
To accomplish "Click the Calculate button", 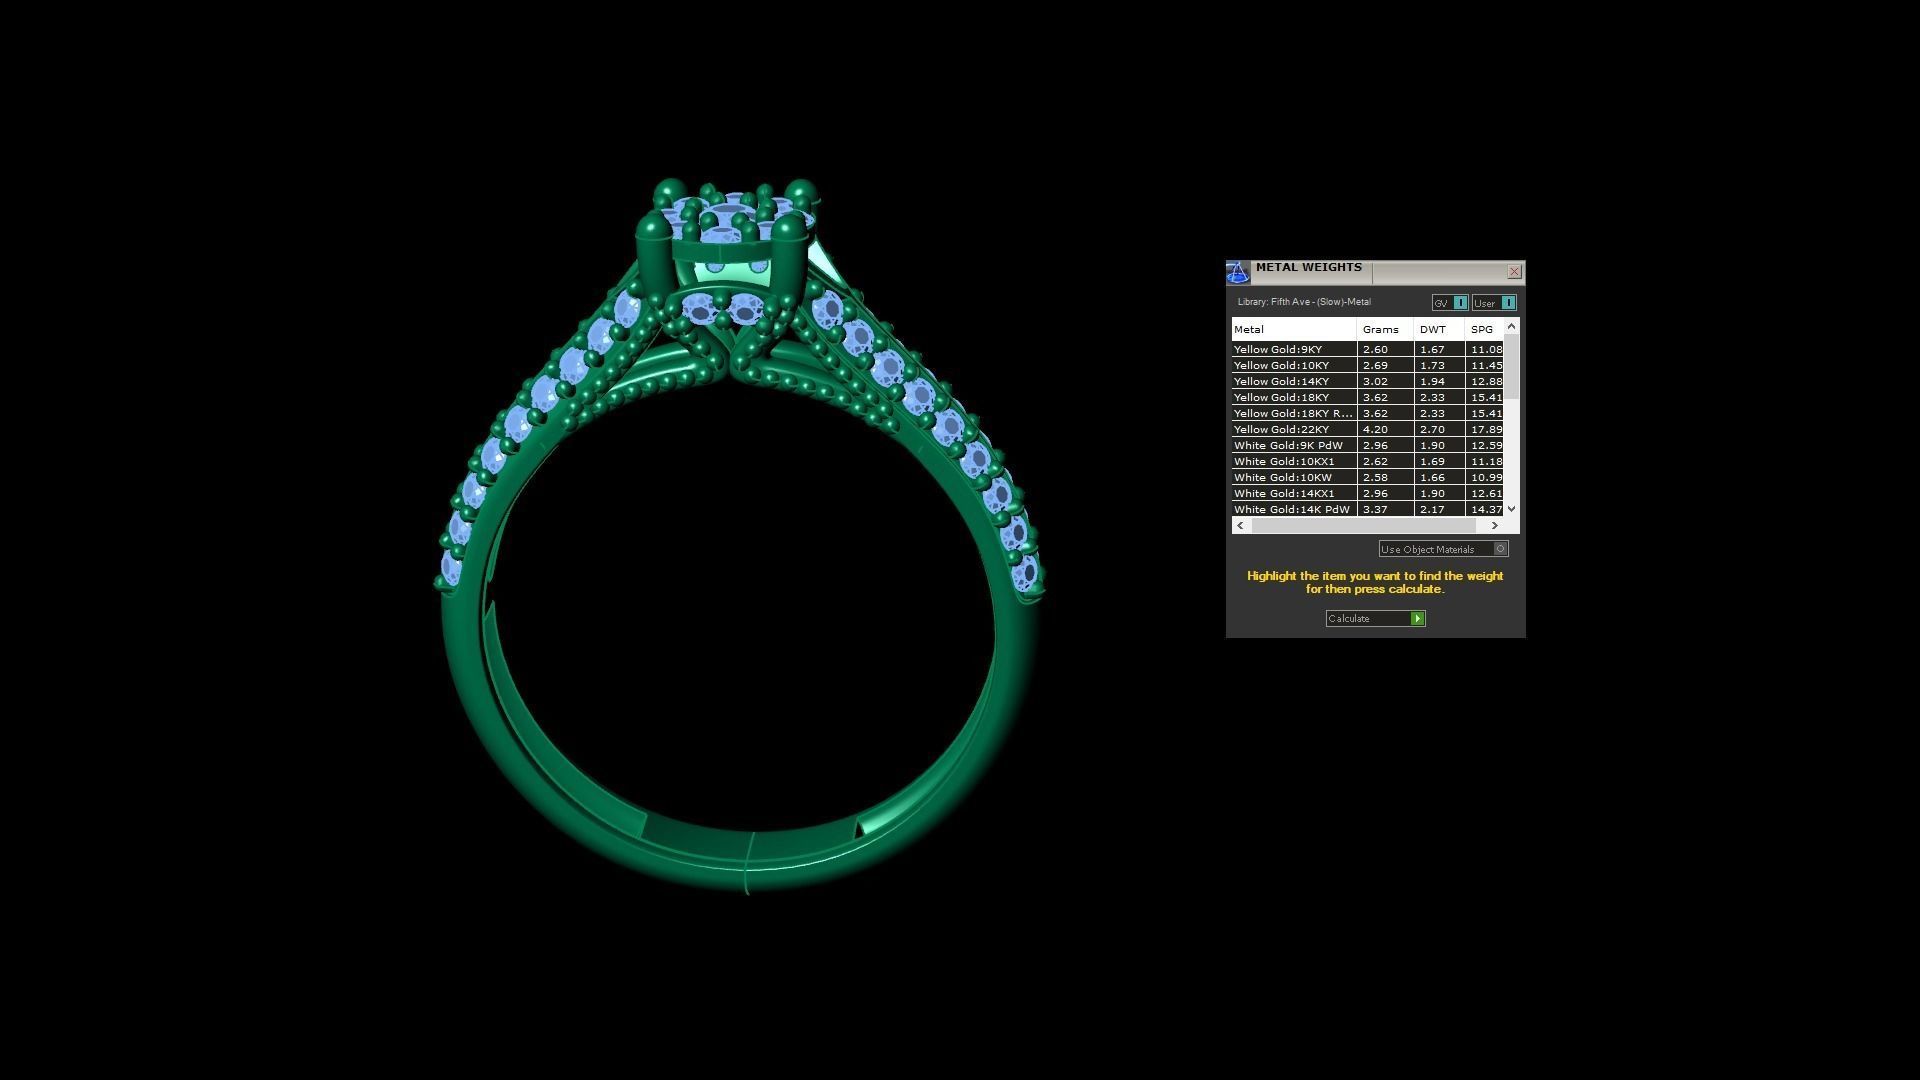I will pos(1375,619).
